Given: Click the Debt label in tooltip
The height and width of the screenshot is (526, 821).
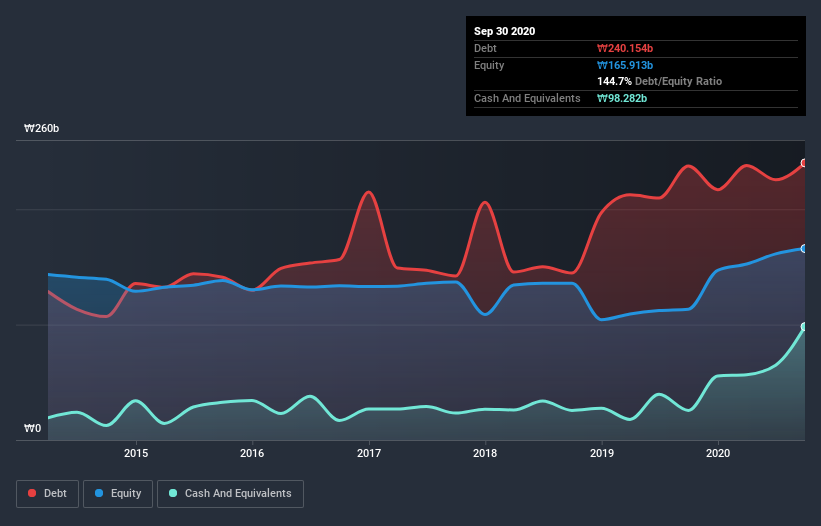Looking at the screenshot, I should pyautogui.click(x=485, y=49).
